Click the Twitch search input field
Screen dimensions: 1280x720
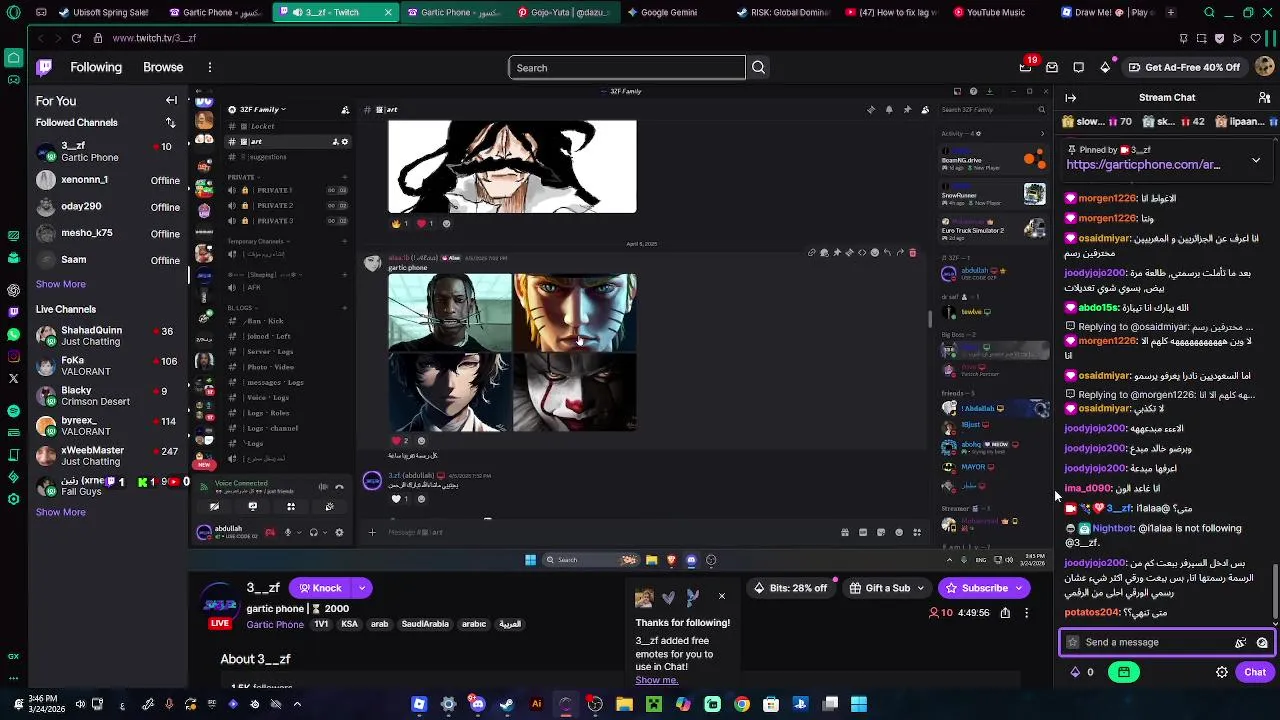(x=627, y=67)
